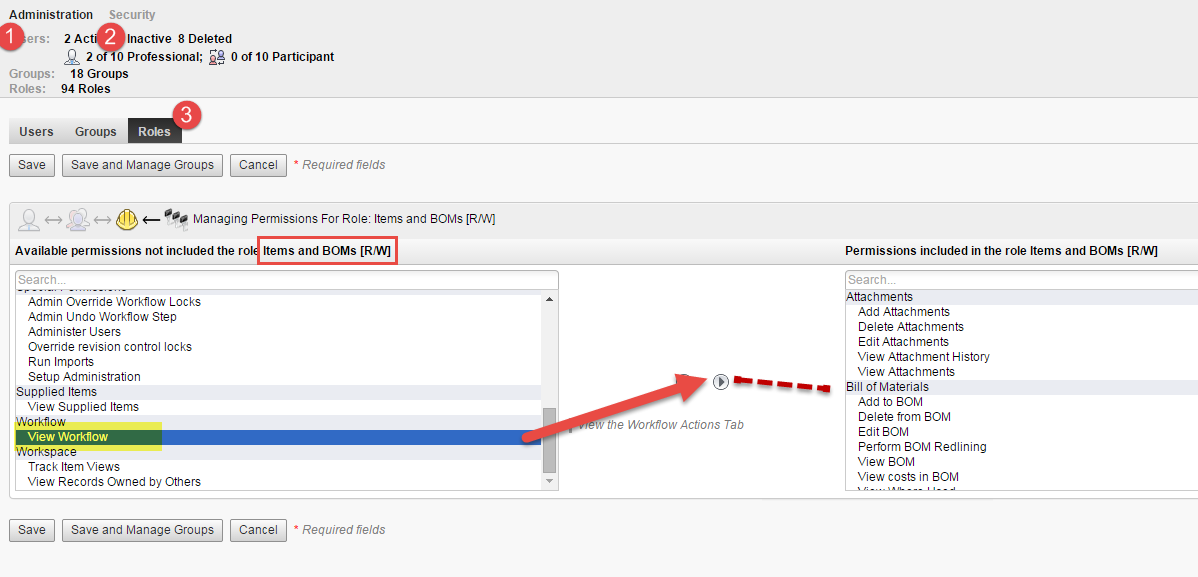1198x577 pixels.
Task: Expand the Attachments permission group
Action: pos(879,296)
